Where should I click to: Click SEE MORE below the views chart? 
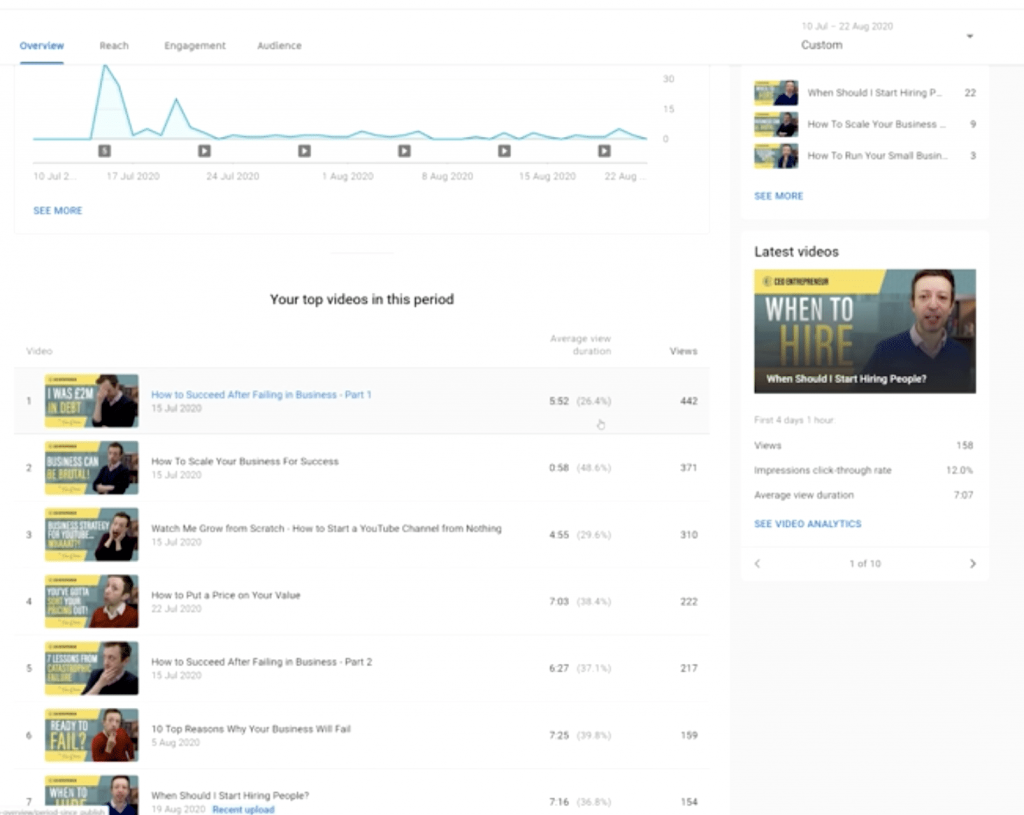coord(57,210)
